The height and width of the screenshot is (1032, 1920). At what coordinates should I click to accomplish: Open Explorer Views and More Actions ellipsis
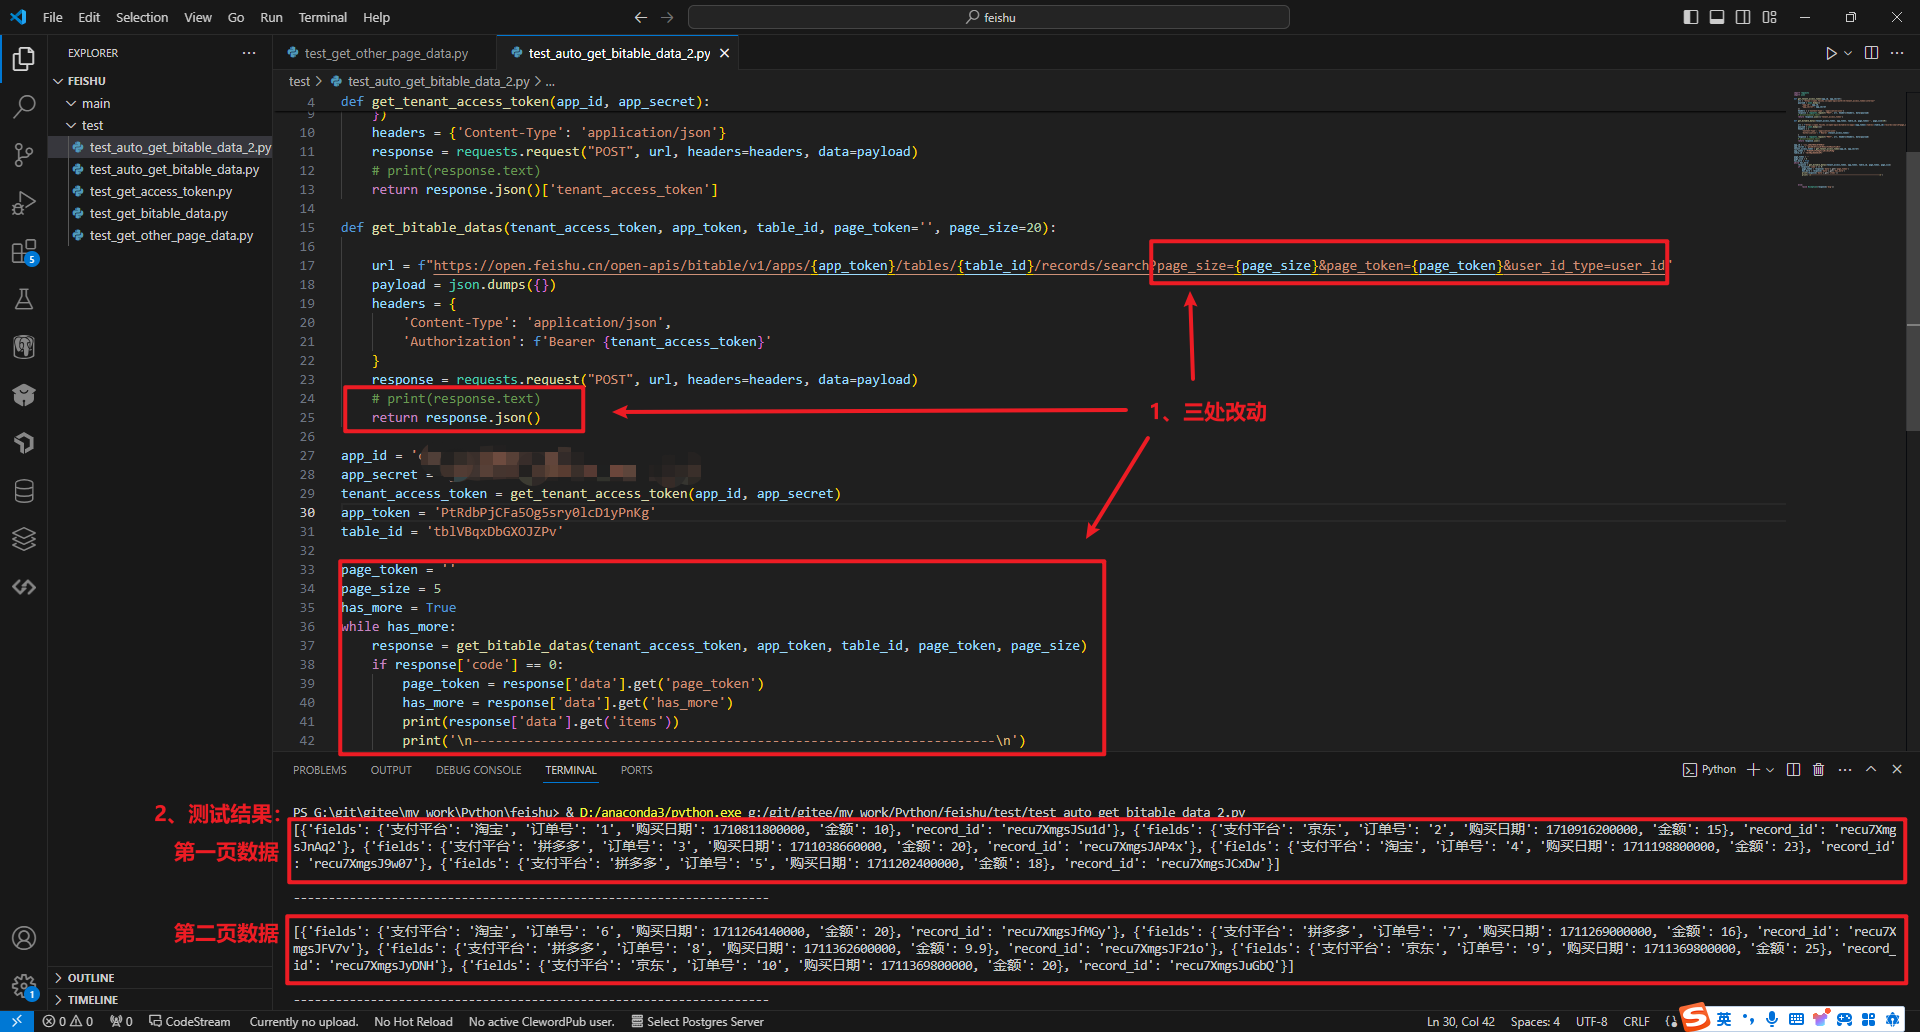tap(249, 53)
